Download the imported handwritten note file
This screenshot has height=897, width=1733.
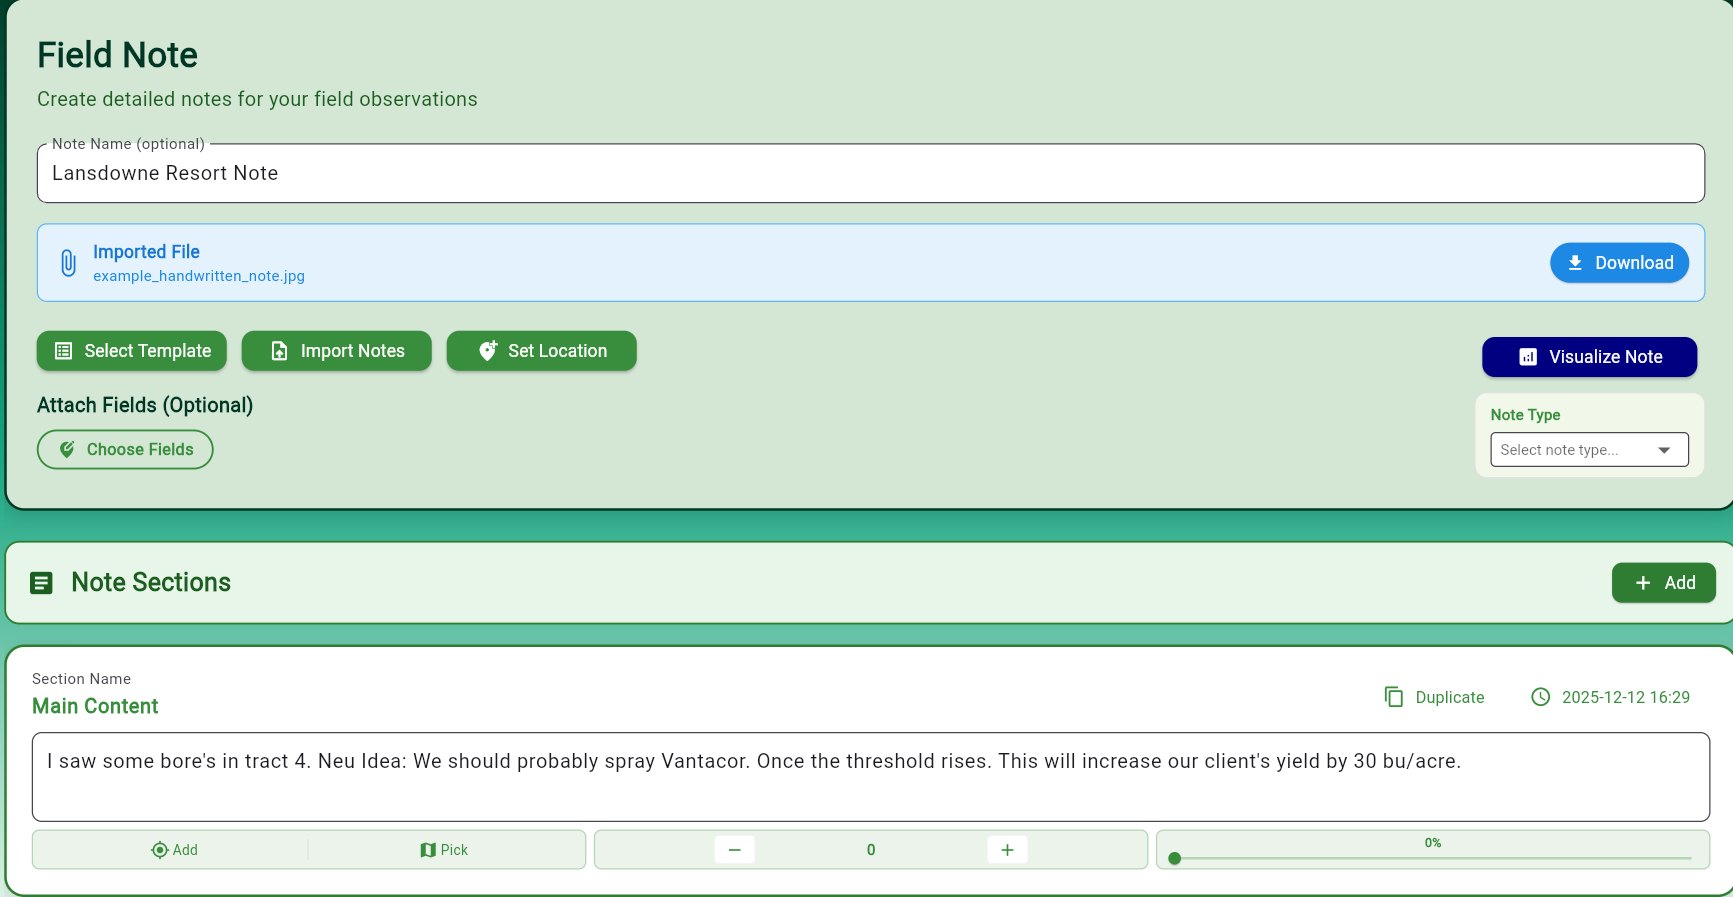pos(1619,263)
